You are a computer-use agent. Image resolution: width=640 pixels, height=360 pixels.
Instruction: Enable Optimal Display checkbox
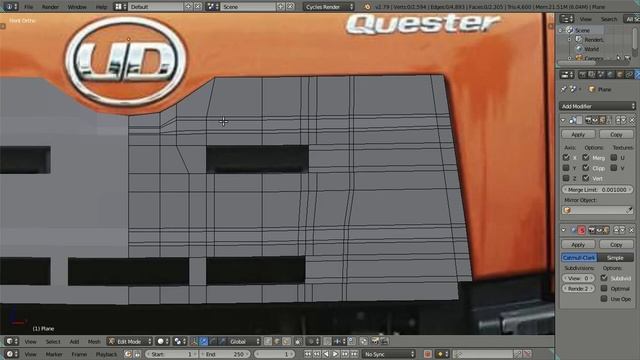[x=604, y=289]
